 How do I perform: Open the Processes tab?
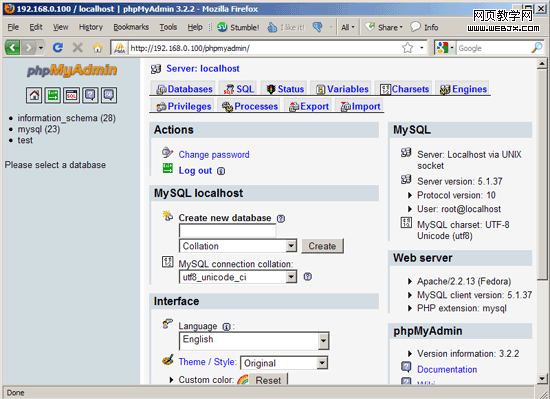[250, 106]
